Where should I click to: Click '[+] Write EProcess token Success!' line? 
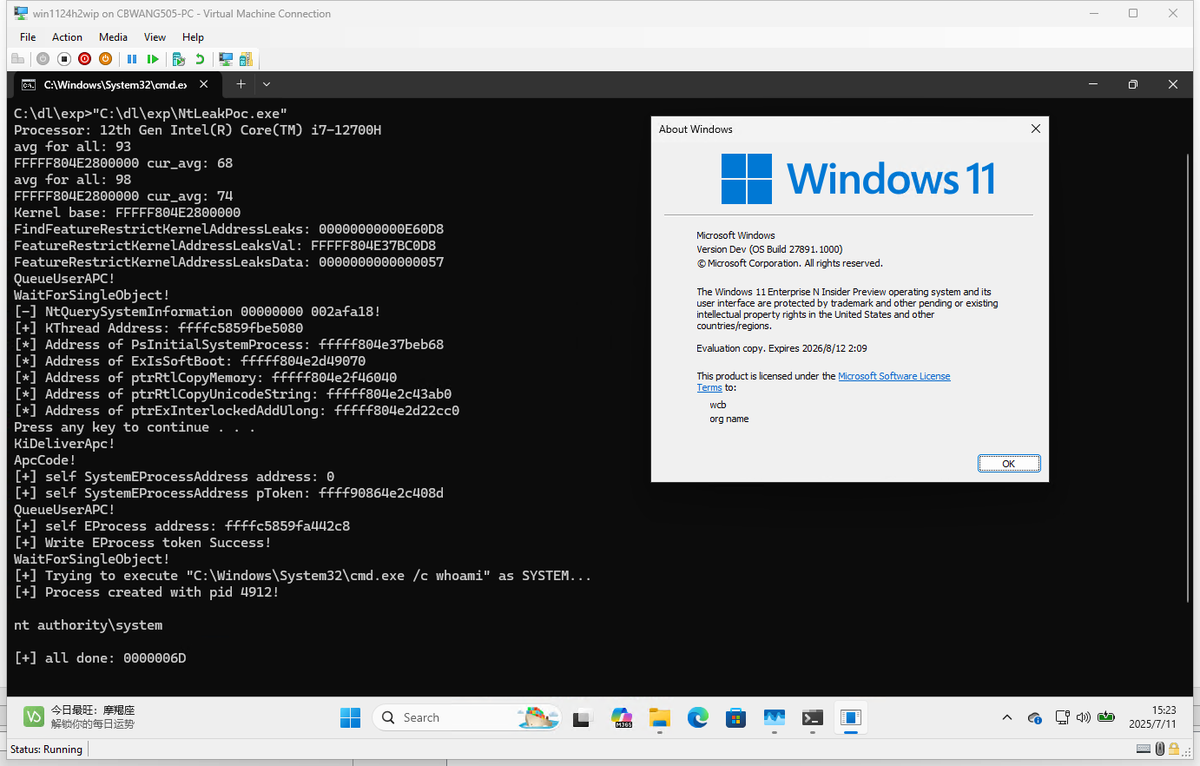point(143,542)
